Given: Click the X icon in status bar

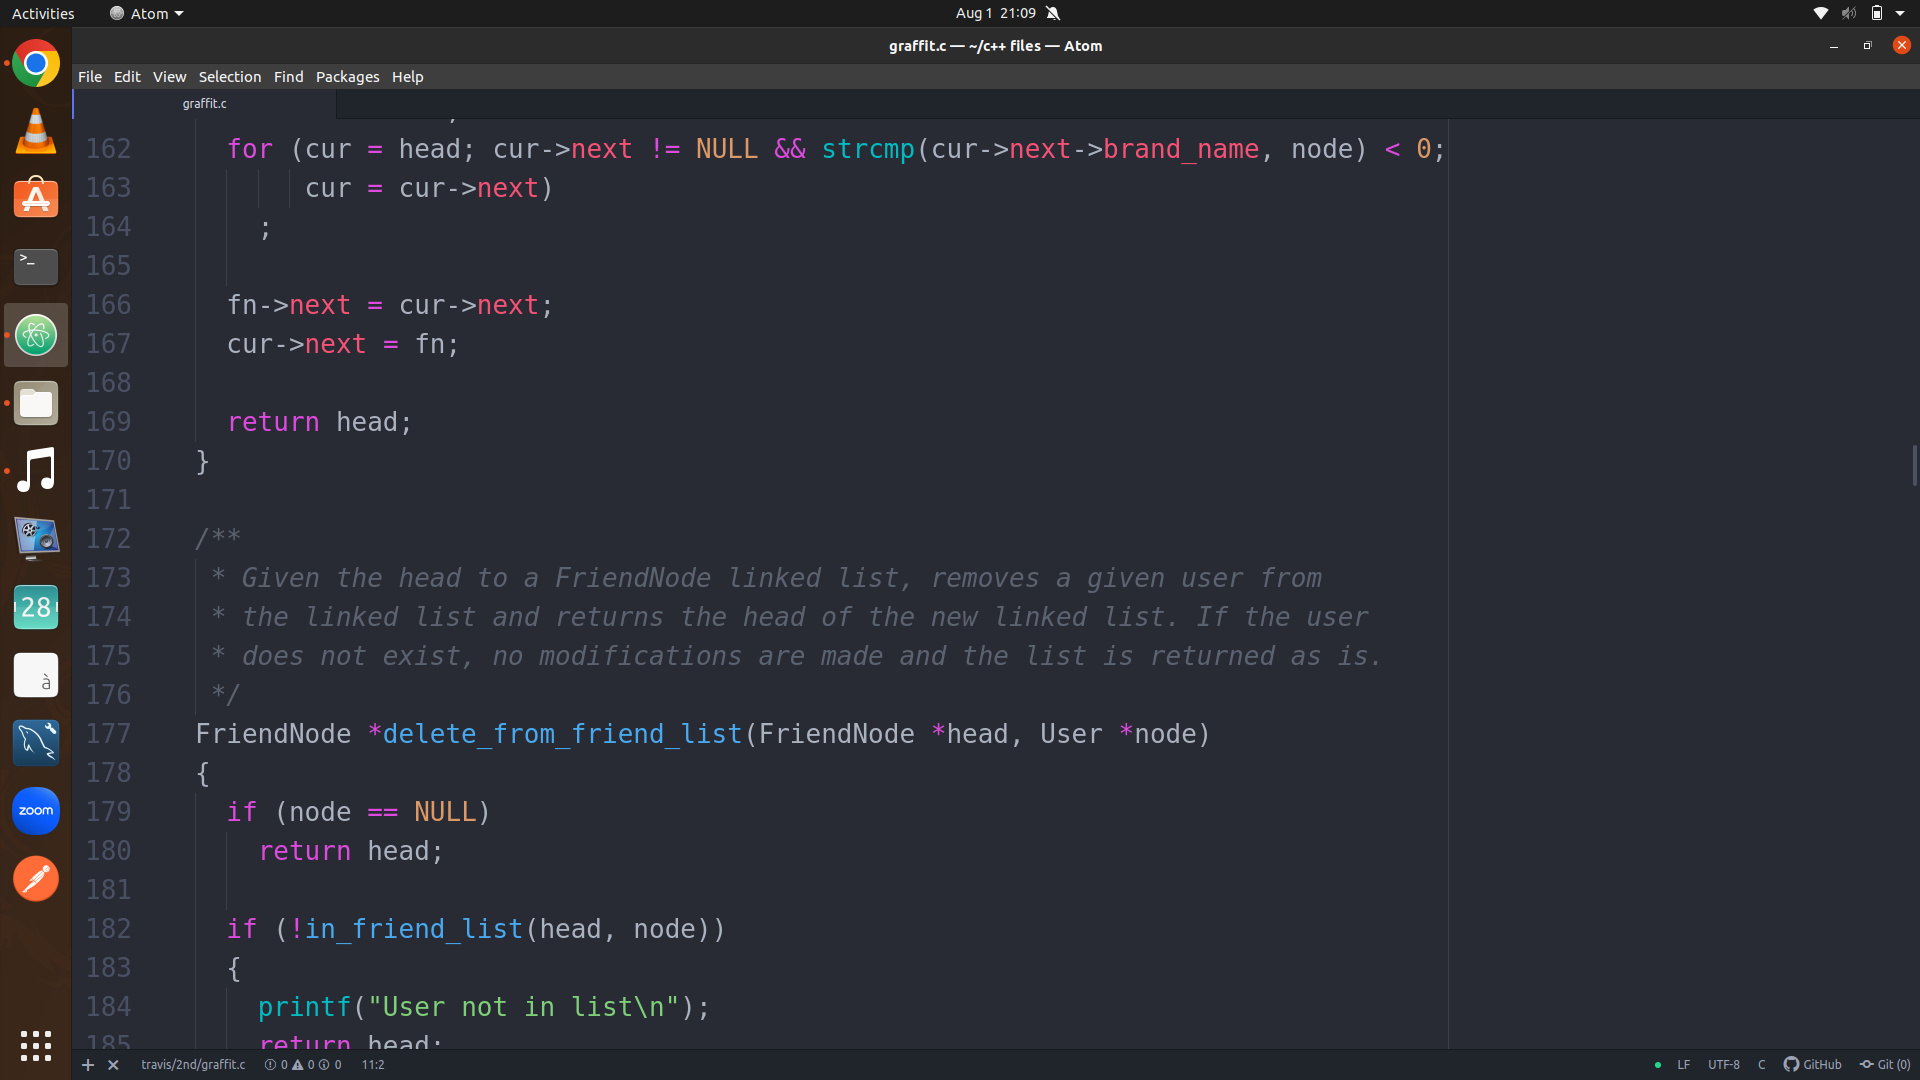Looking at the screenshot, I should pyautogui.click(x=113, y=1065).
